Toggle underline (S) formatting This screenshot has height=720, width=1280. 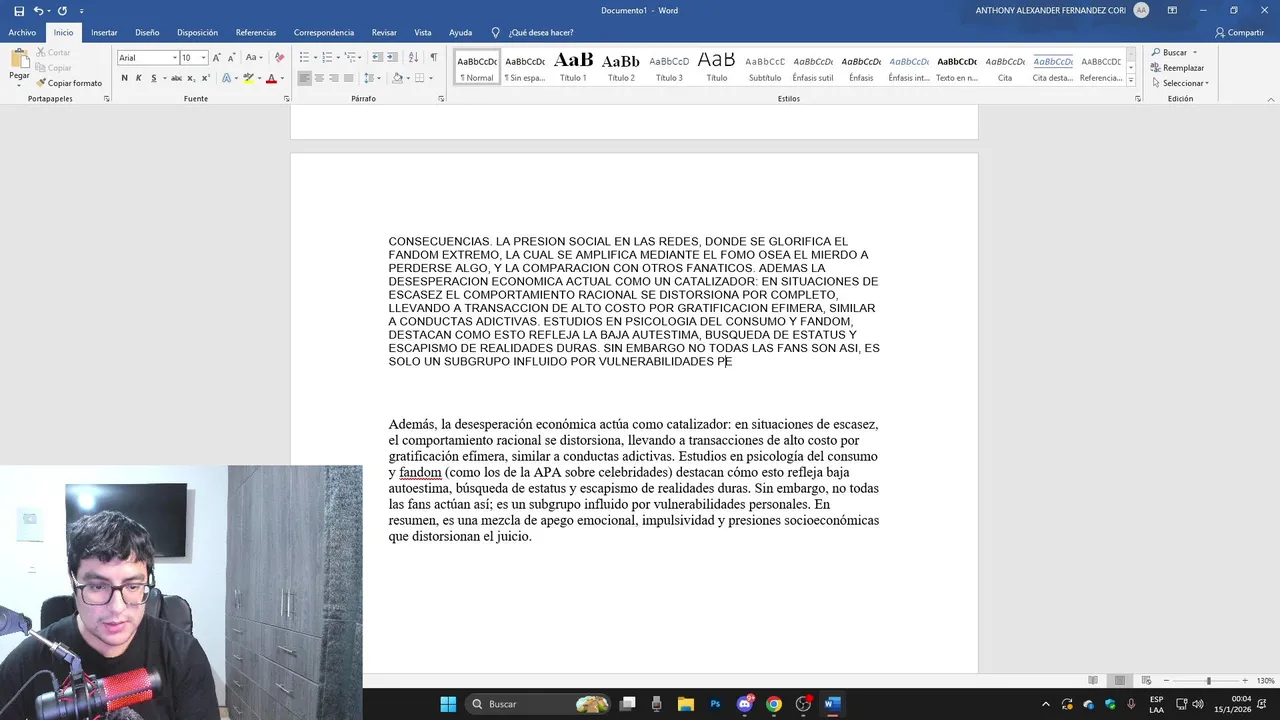[x=153, y=78]
